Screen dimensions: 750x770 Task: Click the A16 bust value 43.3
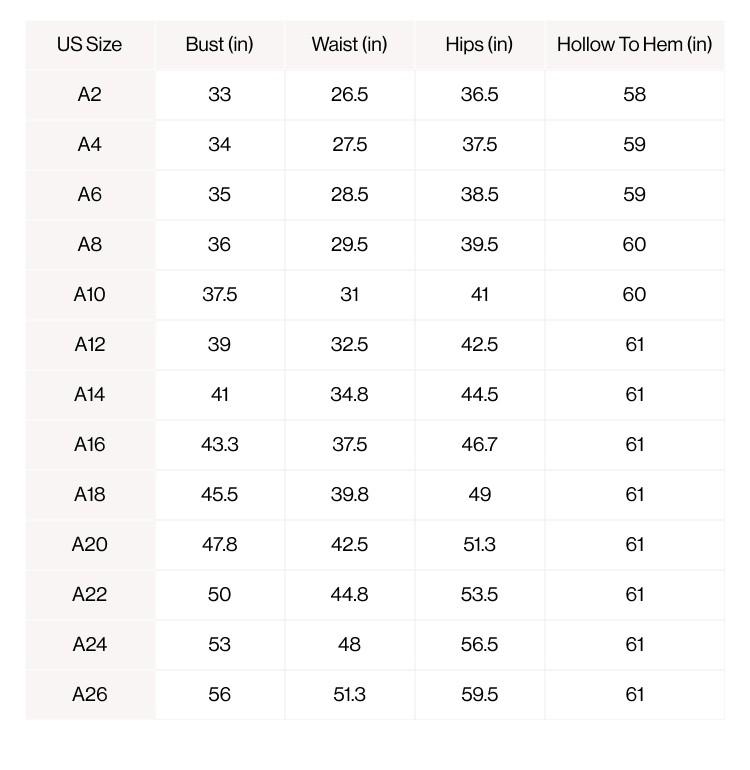pos(220,444)
